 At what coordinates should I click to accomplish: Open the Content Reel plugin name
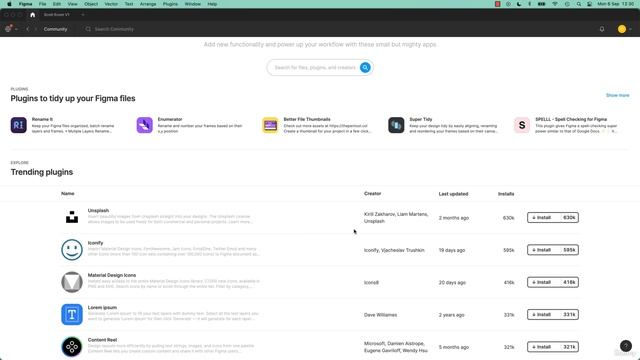102,340
